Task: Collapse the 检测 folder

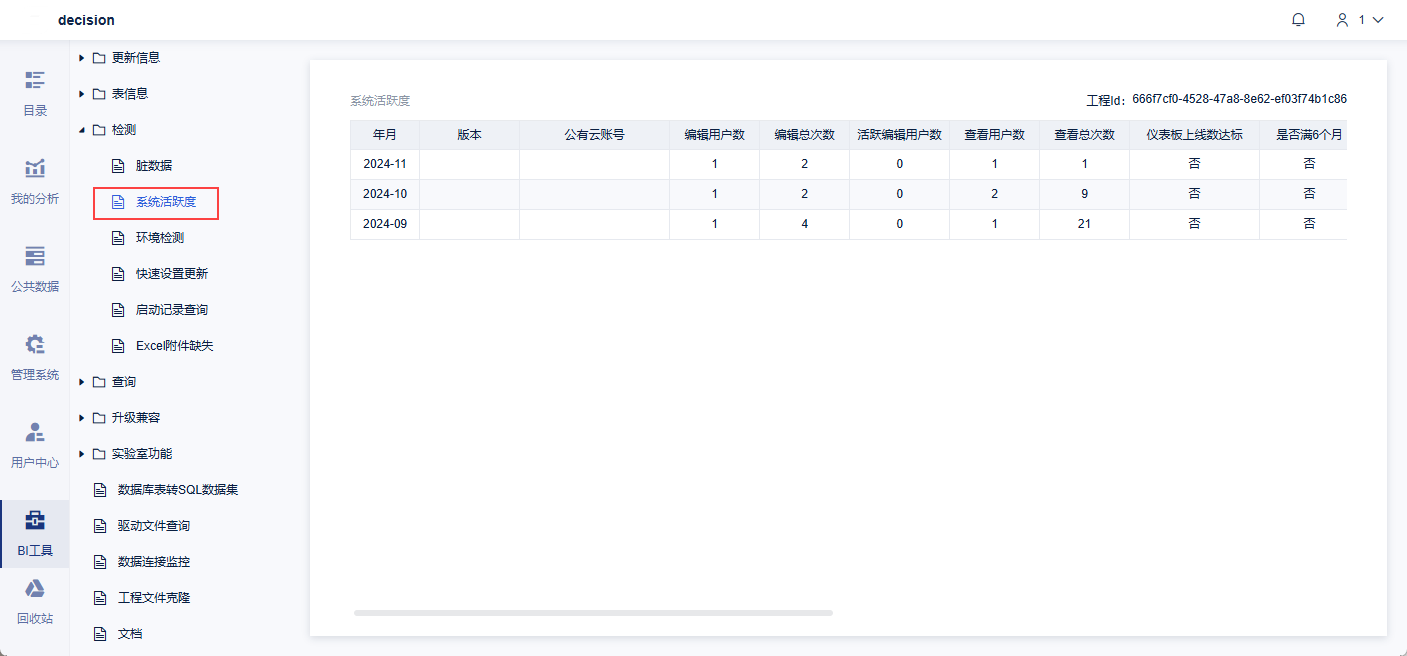Action: pos(82,130)
